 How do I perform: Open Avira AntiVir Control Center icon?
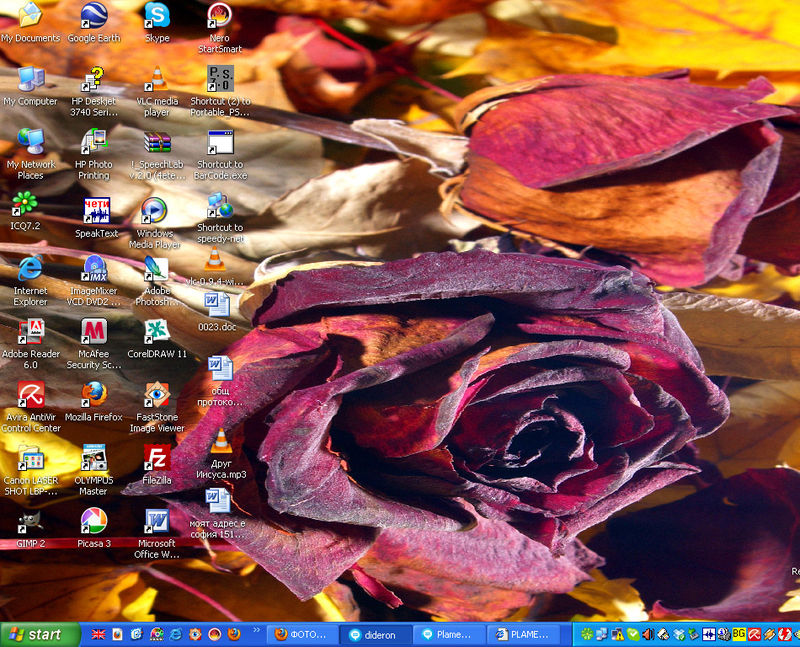point(31,393)
